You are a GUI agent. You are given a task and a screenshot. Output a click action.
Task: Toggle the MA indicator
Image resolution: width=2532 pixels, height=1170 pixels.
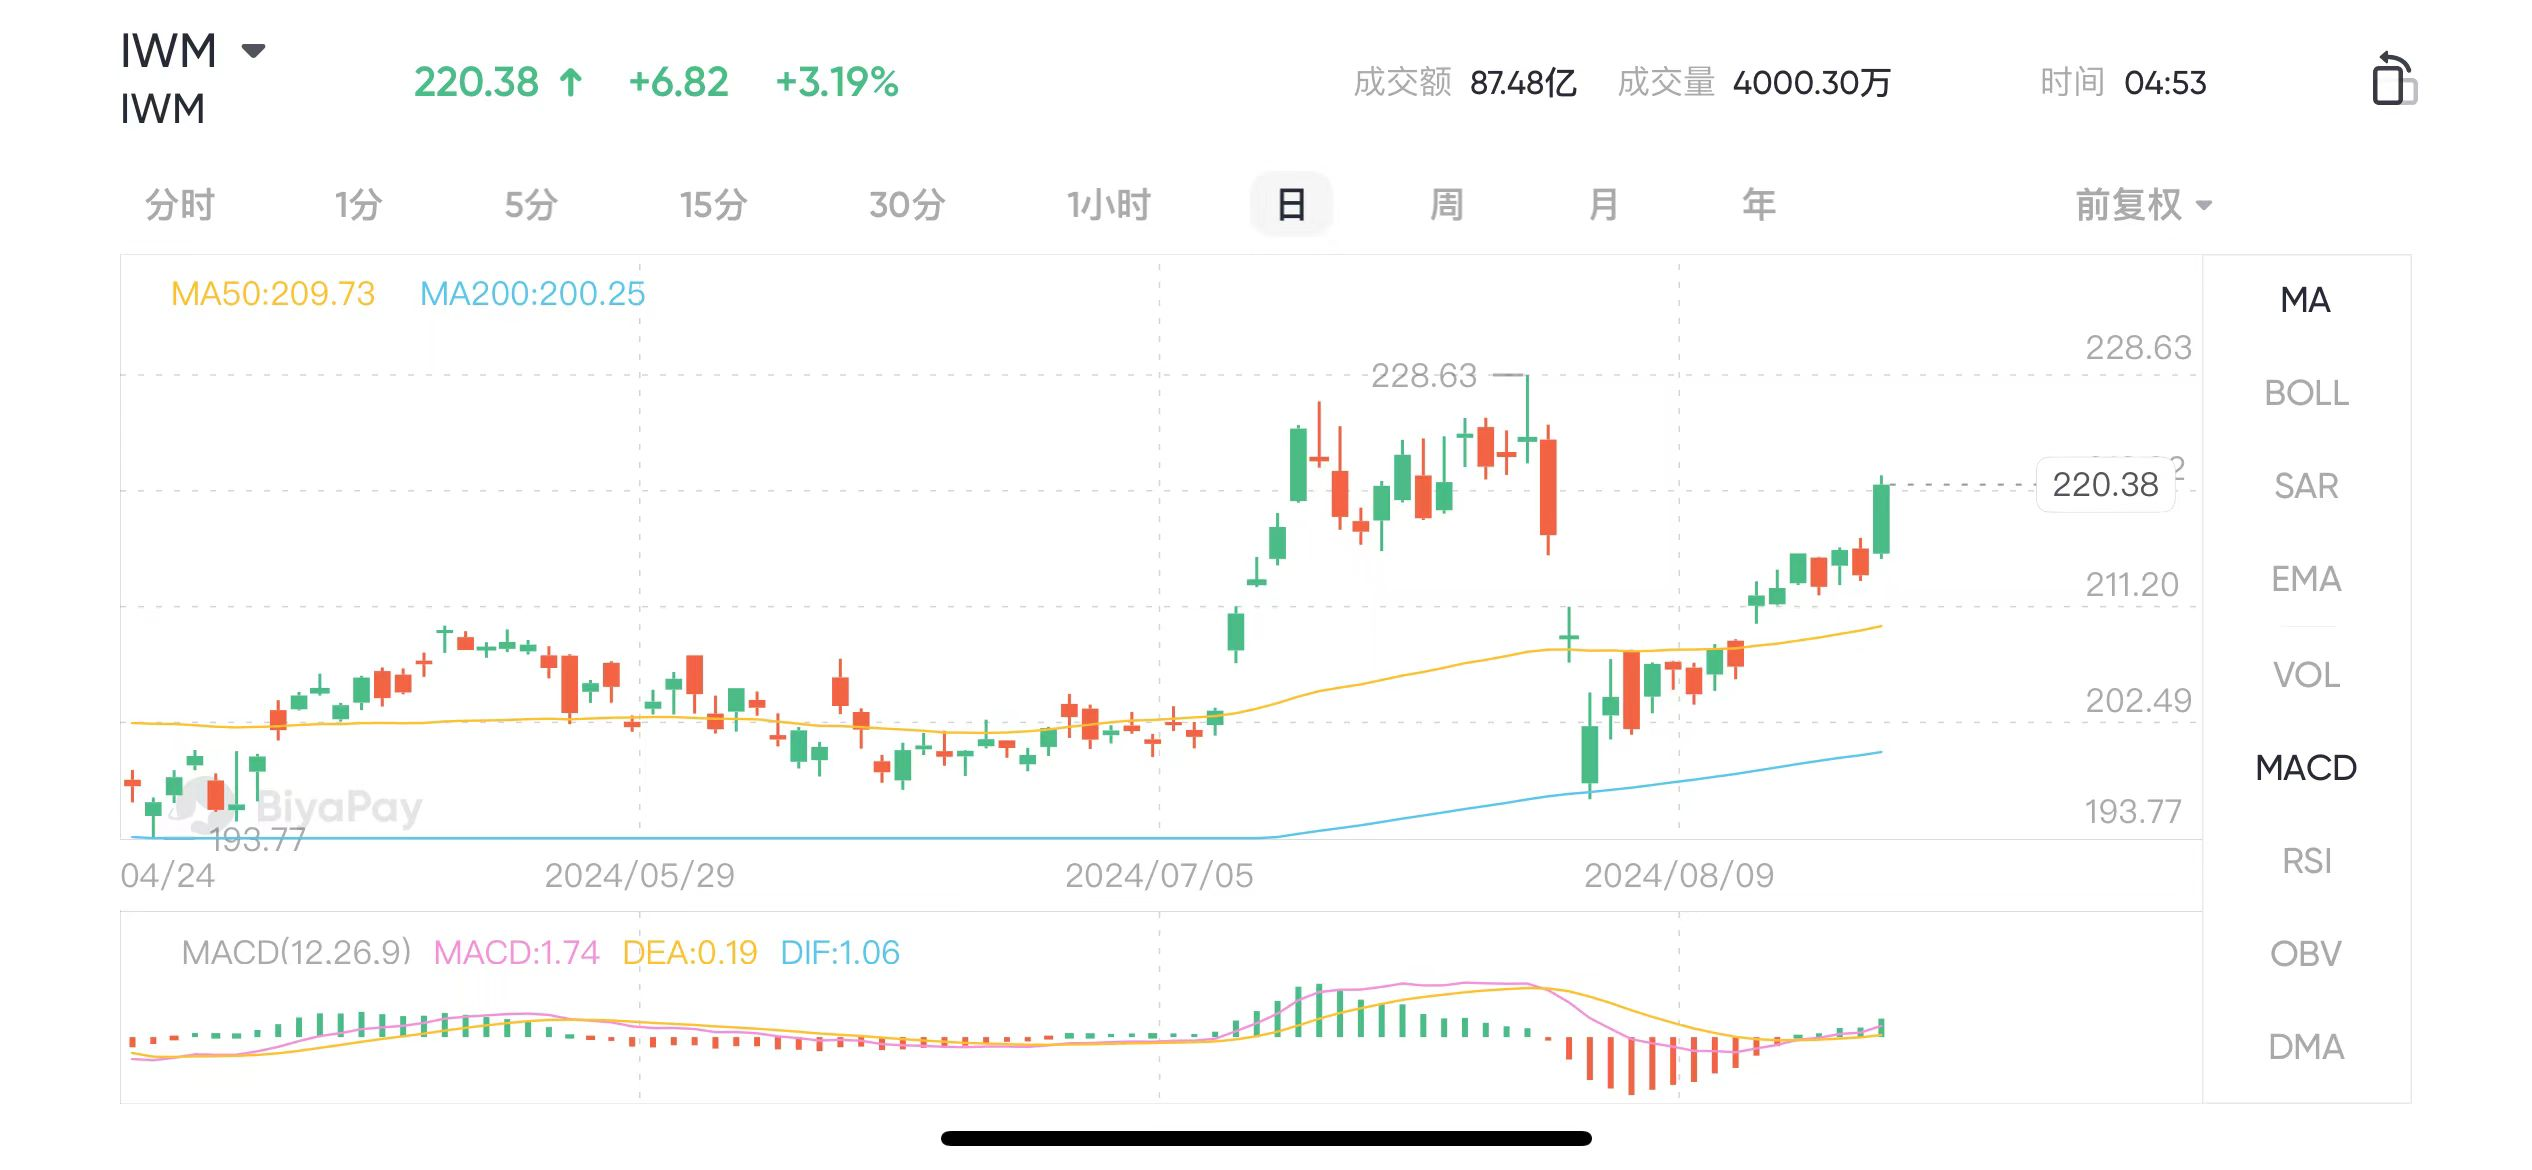[2306, 300]
